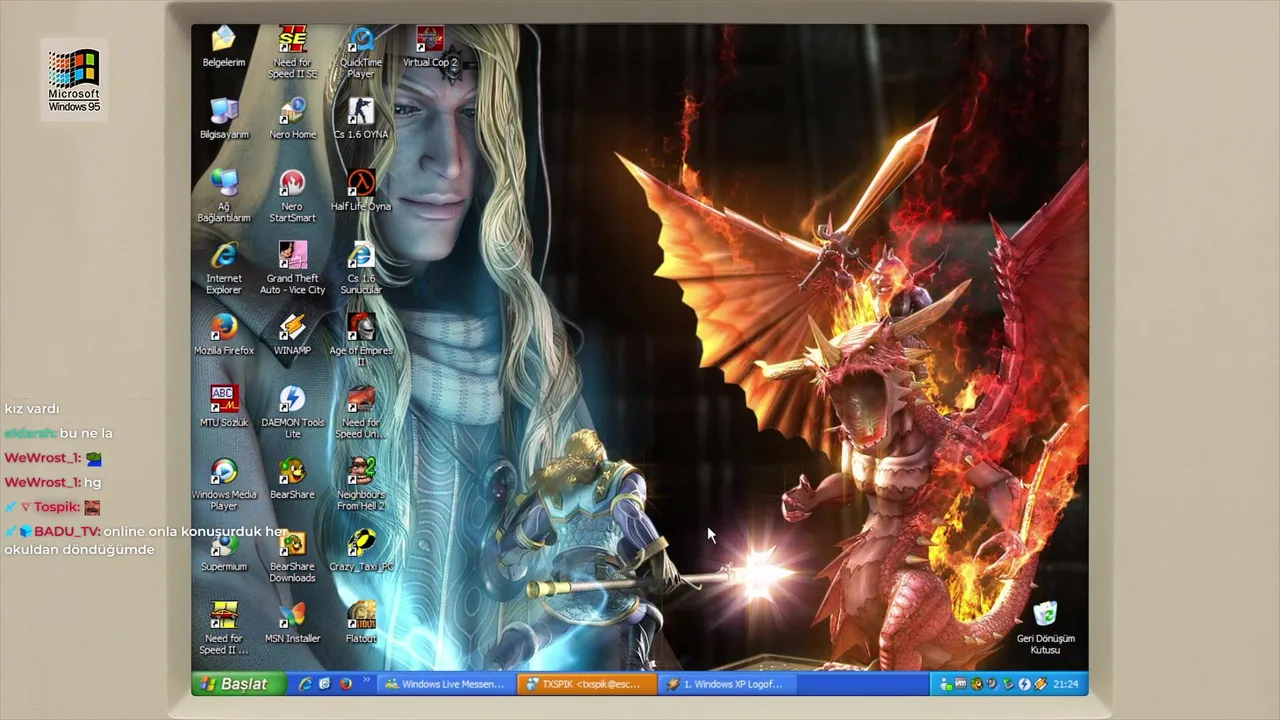The image size is (1280, 720).
Task: Launch the Internet Explorer desktop icon
Action: click(x=224, y=269)
